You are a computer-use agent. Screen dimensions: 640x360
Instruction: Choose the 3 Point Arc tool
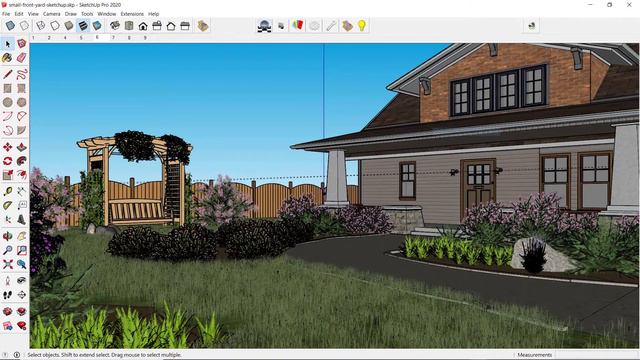[8, 130]
